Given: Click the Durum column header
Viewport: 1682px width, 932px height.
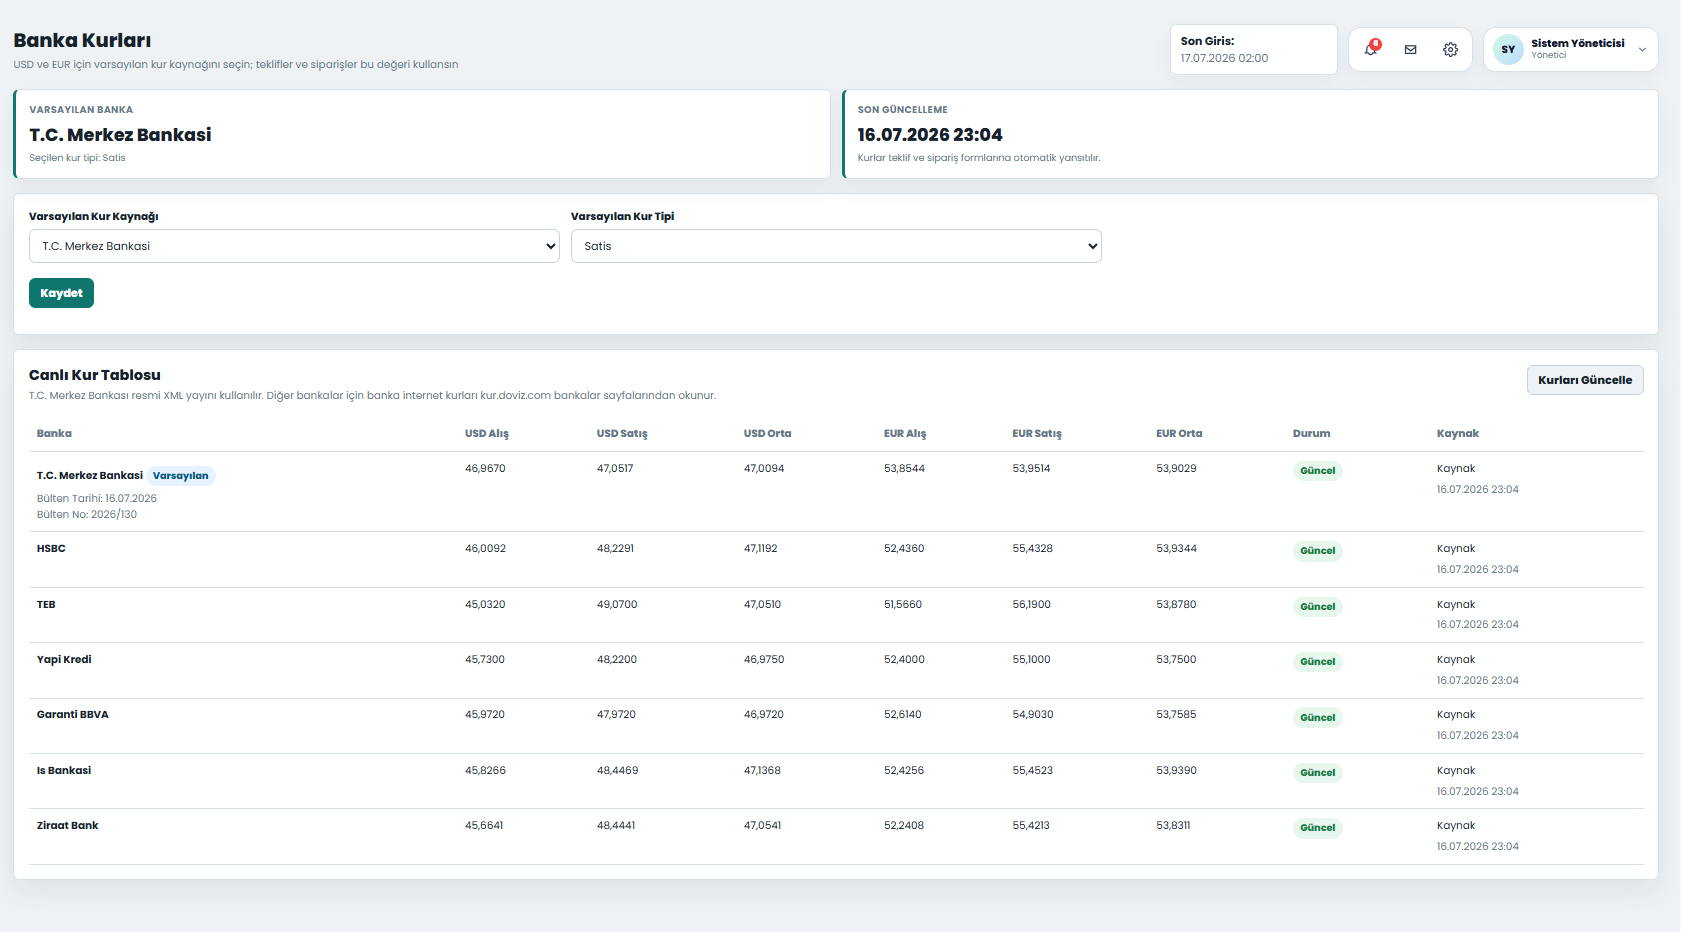Looking at the screenshot, I should click(1311, 434).
